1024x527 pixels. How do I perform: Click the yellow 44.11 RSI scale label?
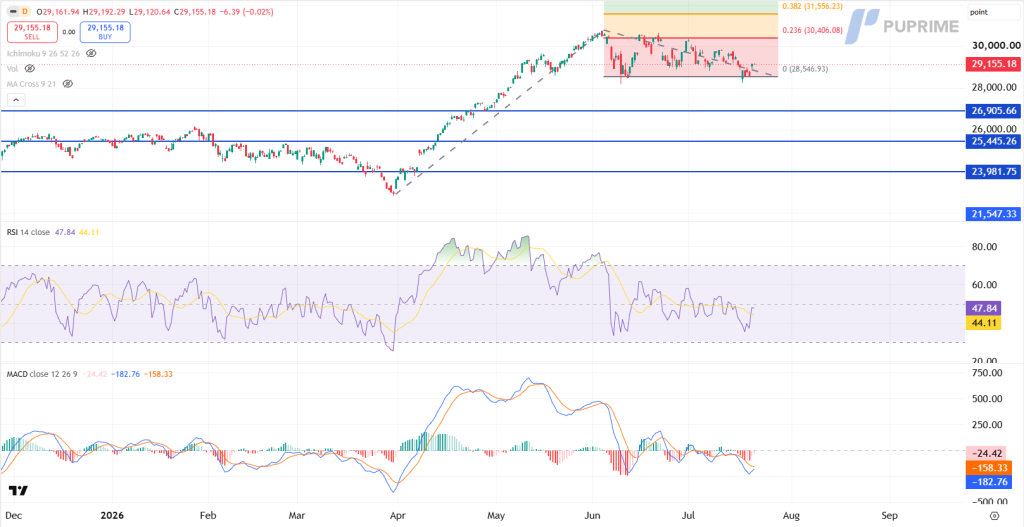click(983, 323)
